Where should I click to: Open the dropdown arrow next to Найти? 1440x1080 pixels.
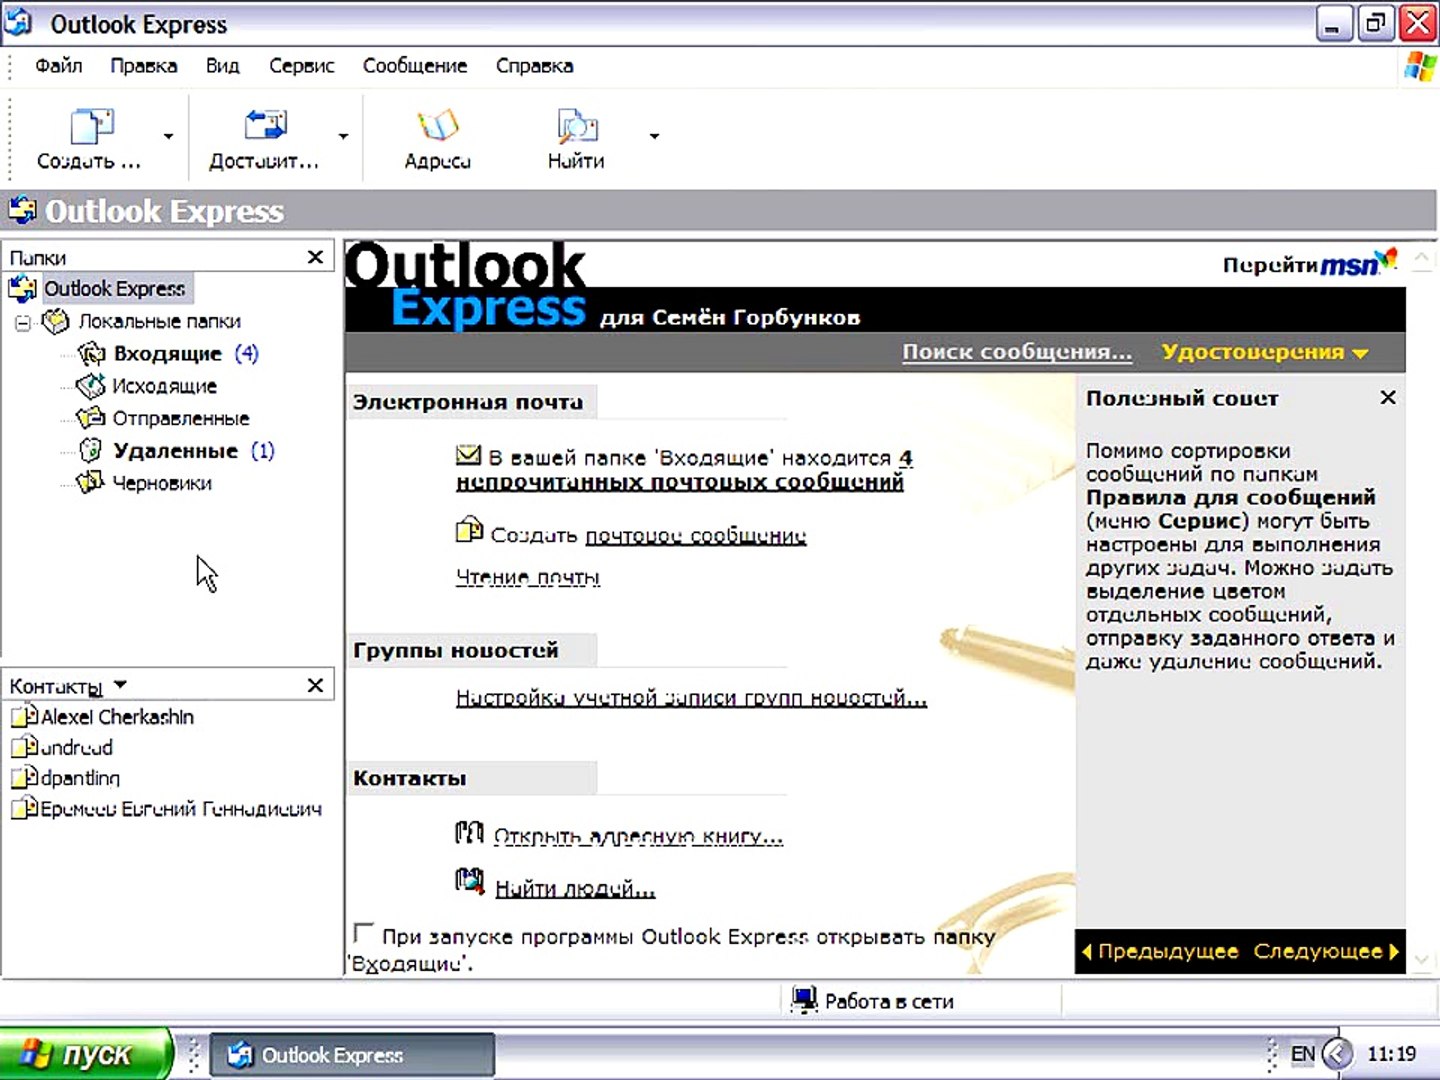click(654, 136)
